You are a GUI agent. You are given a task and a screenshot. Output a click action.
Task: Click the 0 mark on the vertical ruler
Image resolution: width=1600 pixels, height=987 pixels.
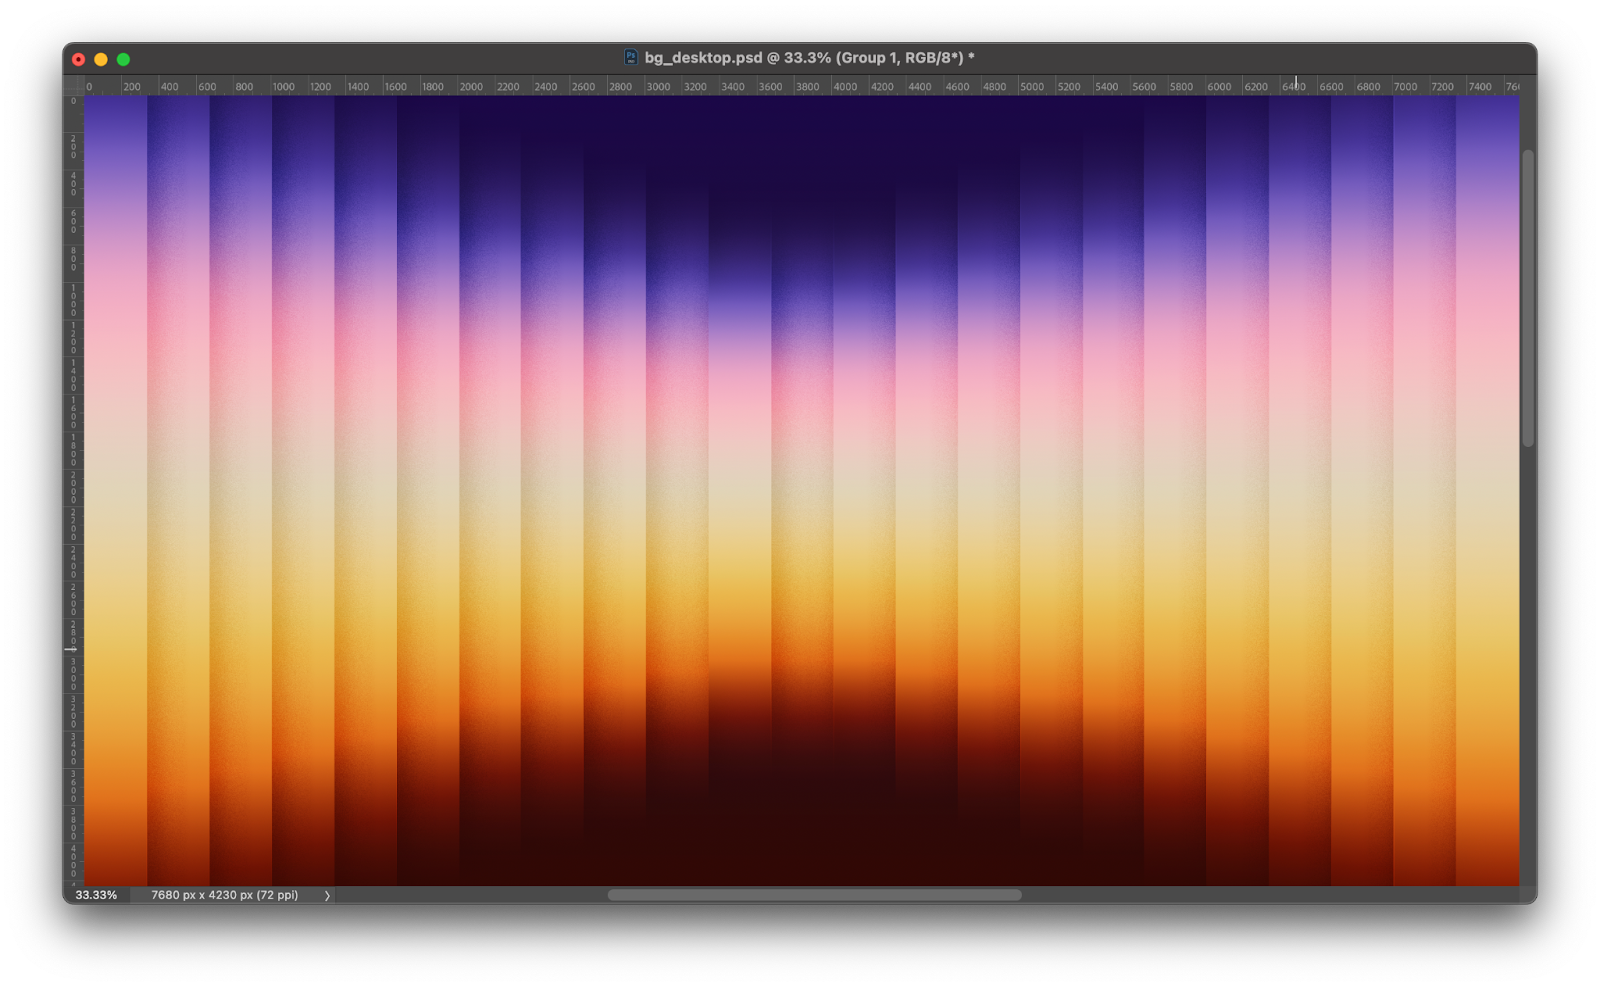(x=73, y=101)
